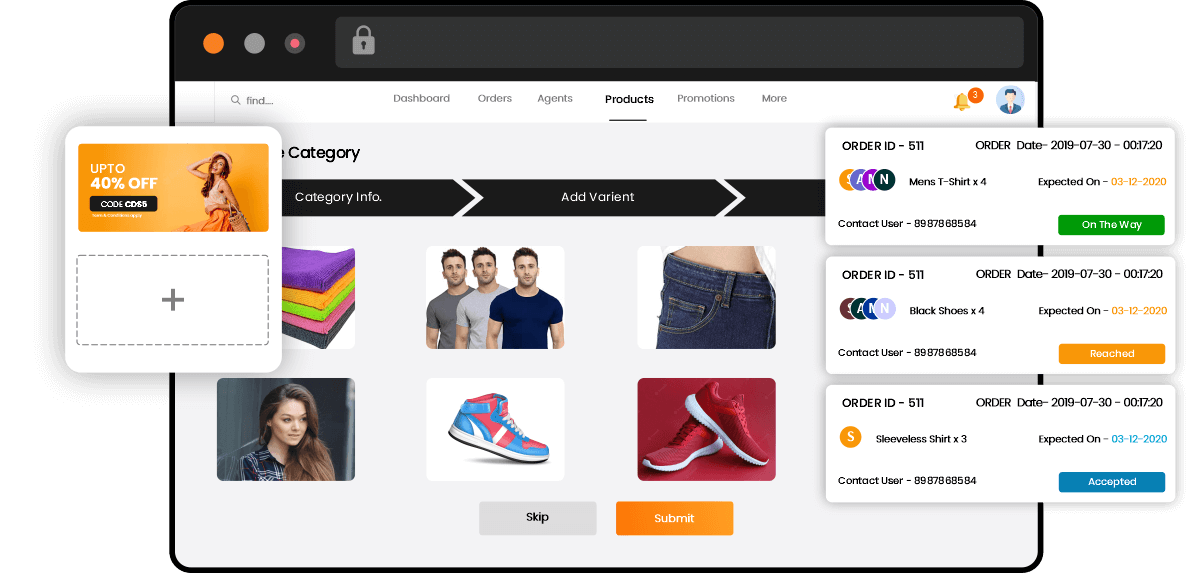Click the On The Way status badge
Image resolution: width=1199 pixels, height=573 pixels.
click(x=1111, y=225)
